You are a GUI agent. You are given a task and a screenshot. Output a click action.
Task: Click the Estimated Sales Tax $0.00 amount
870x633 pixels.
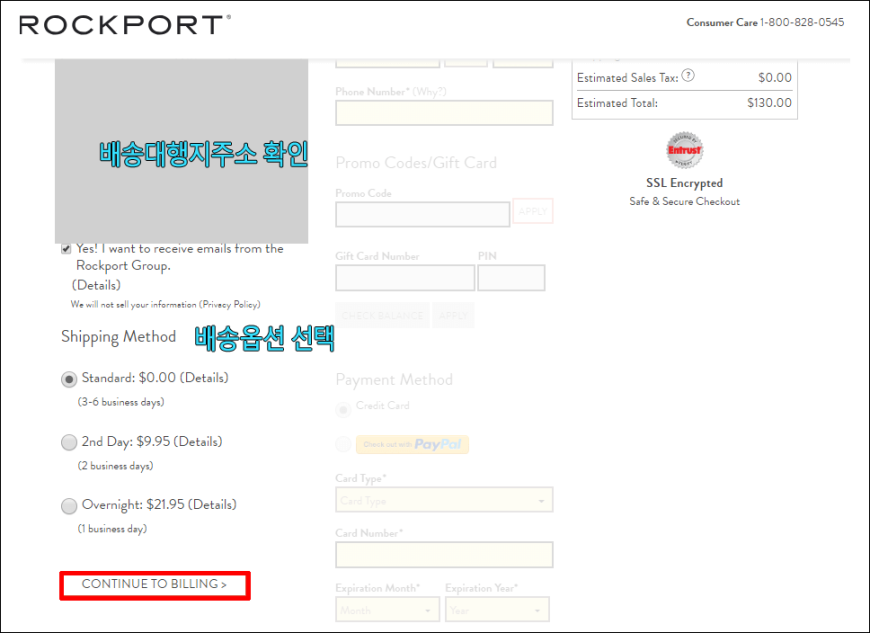pos(775,78)
